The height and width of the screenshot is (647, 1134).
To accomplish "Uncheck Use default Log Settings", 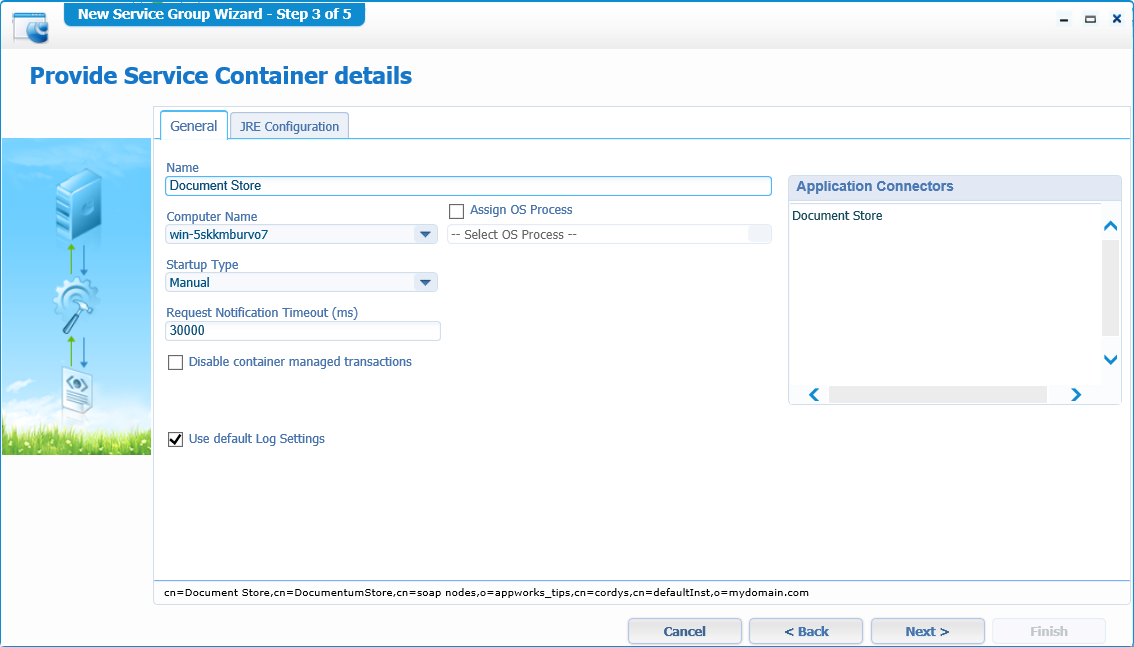I will click(176, 439).
